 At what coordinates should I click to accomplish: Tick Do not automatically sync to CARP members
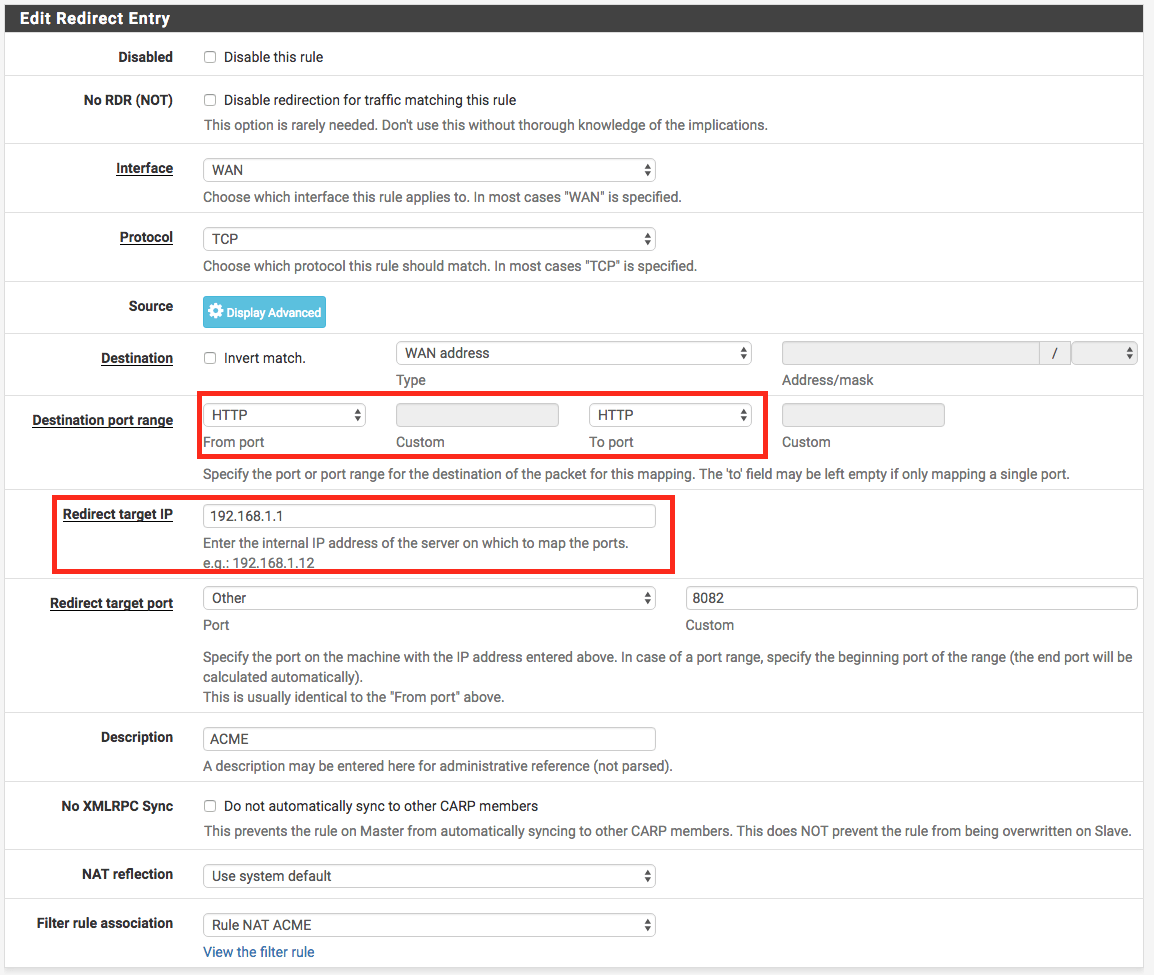tap(210, 806)
